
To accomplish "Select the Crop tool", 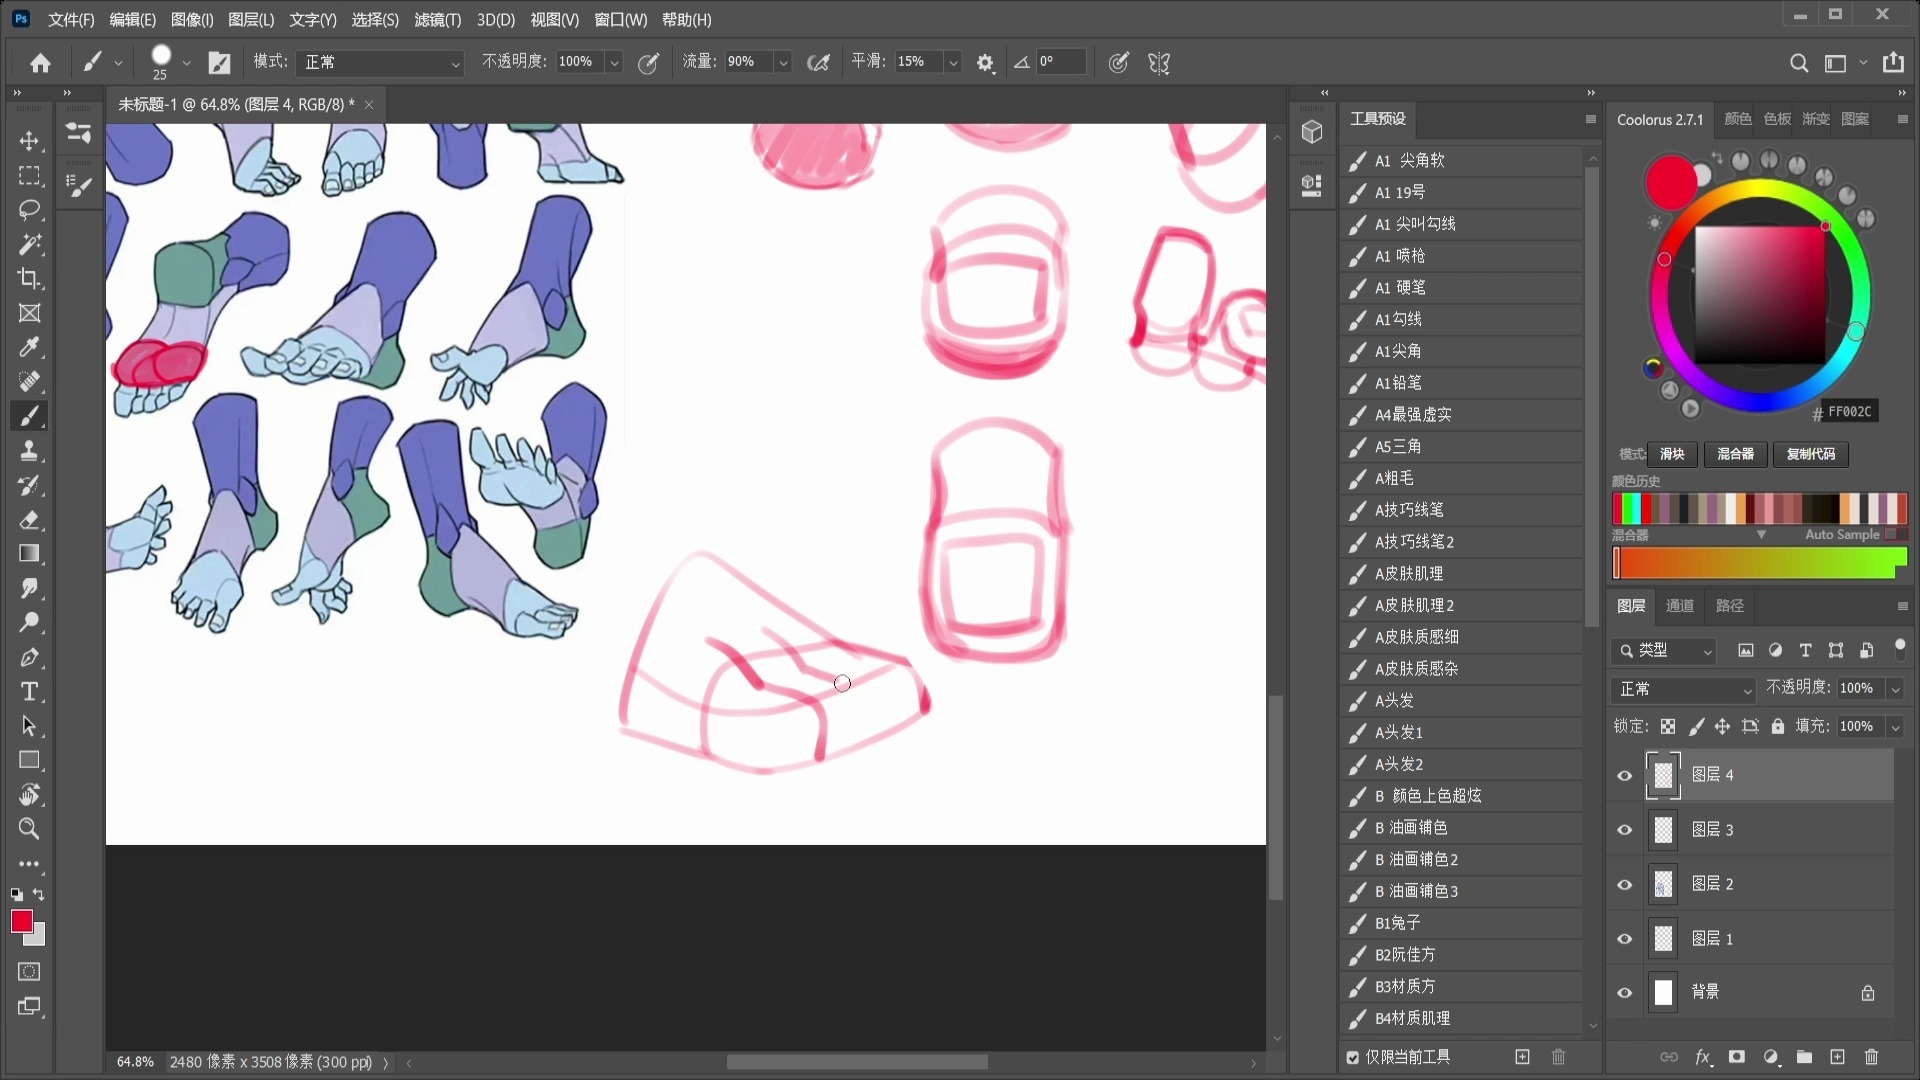I will pos(29,278).
